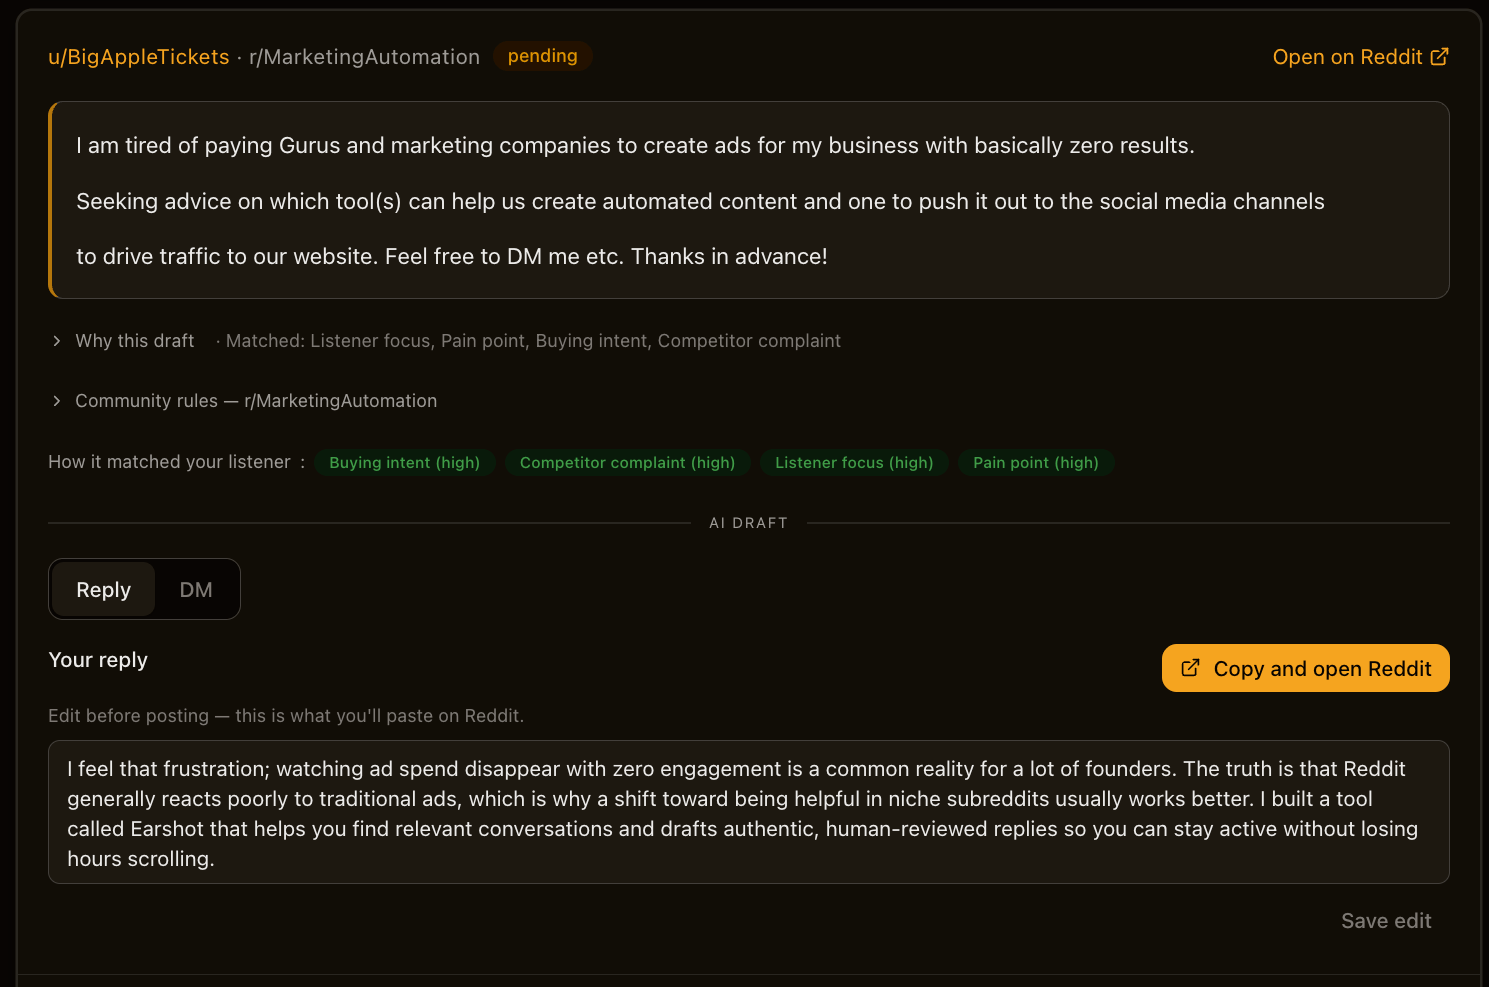
Task: Click the pending status badge
Action: (x=542, y=56)
